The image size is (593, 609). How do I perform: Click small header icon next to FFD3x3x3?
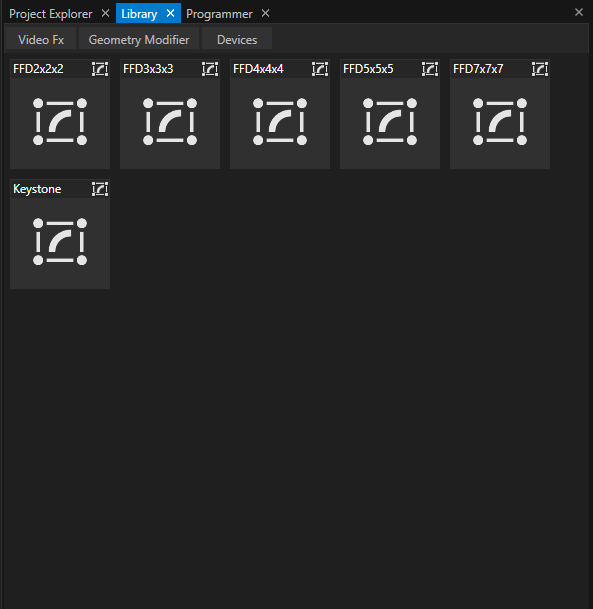point(210,69)
